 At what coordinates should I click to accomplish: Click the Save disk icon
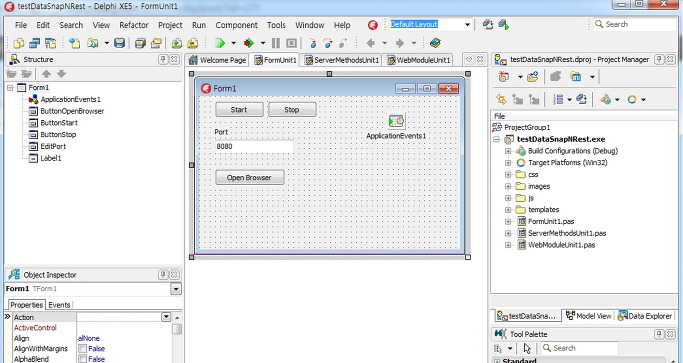click(119, 43)
